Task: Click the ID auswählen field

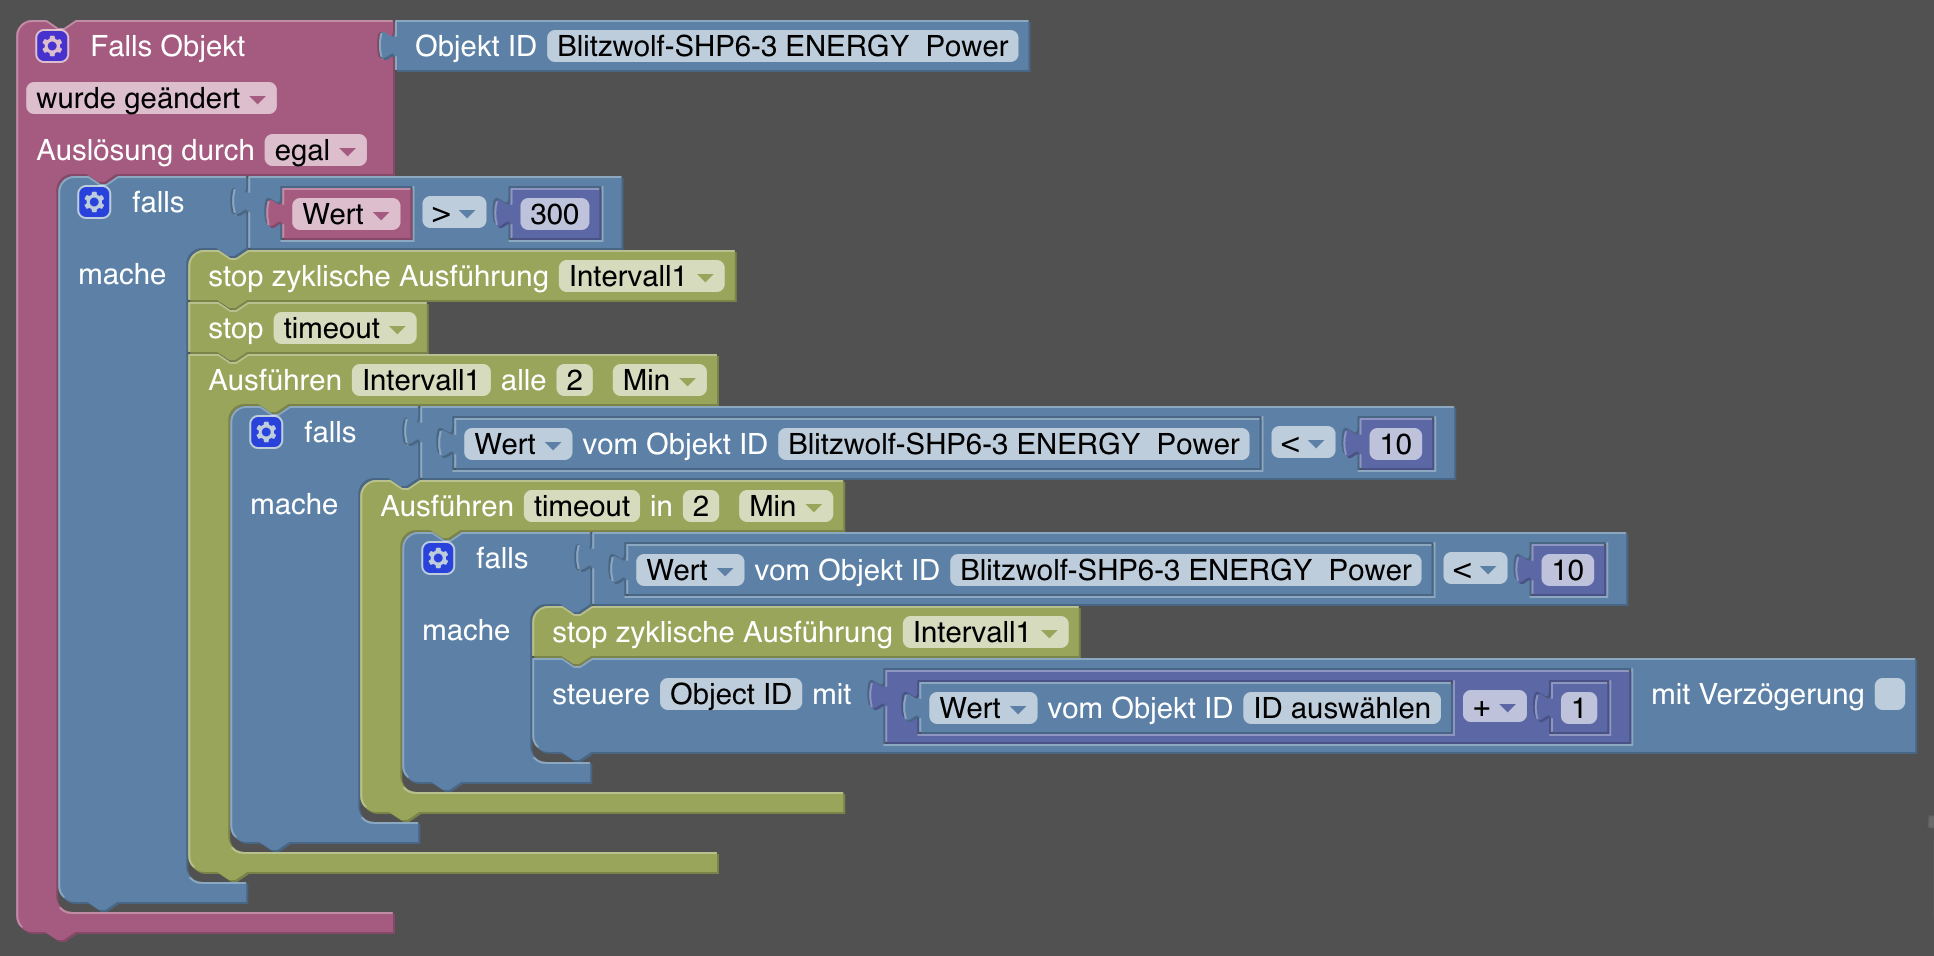Action: coord(1342,708)
